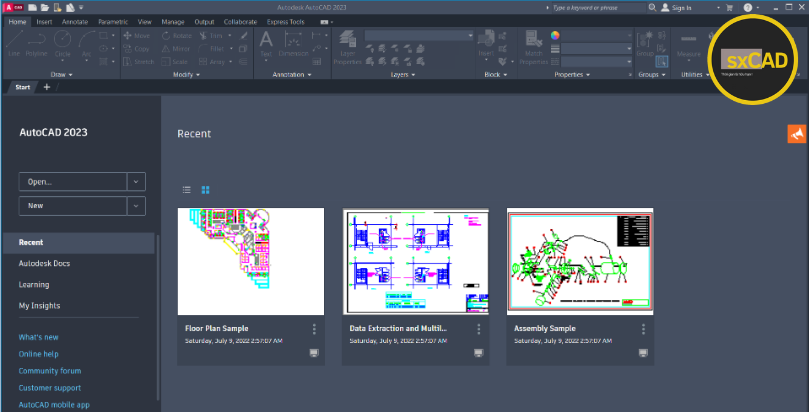Switch recent files to grid view
809x412 pixels.
tap(205, 190)
